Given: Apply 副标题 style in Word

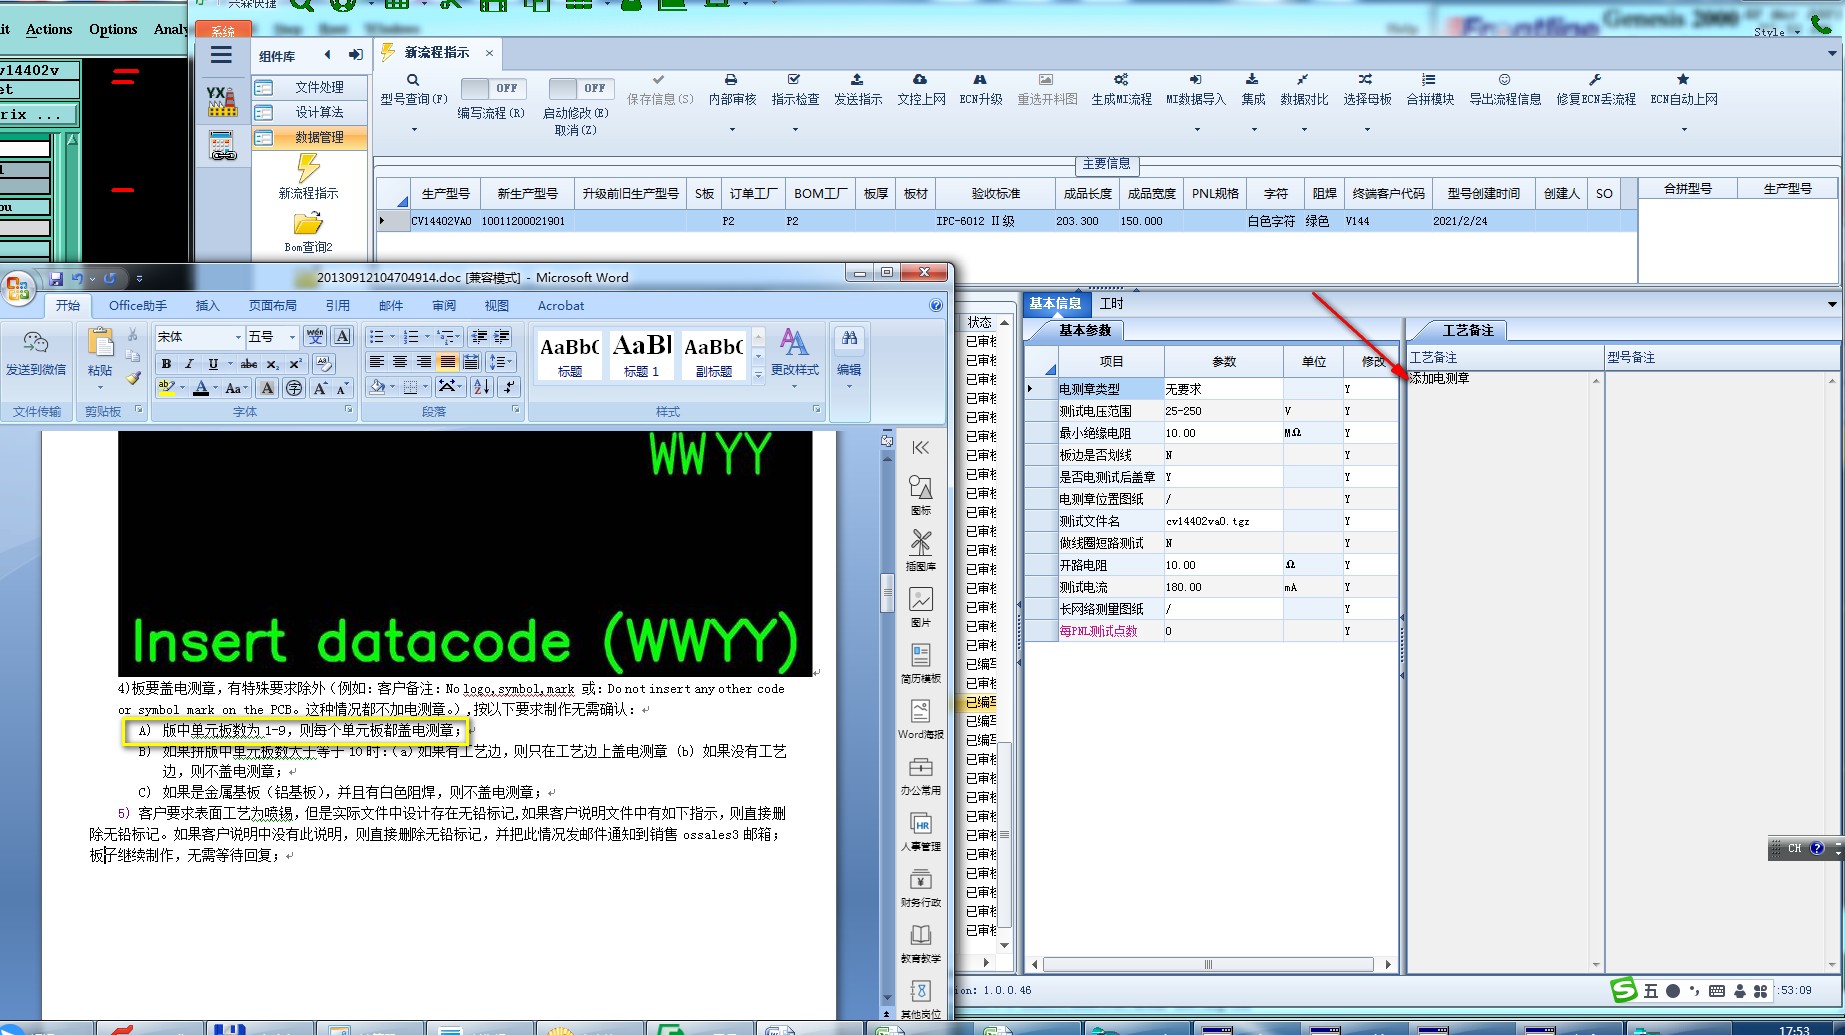Looking at the screenshot, I should point(713,354).
